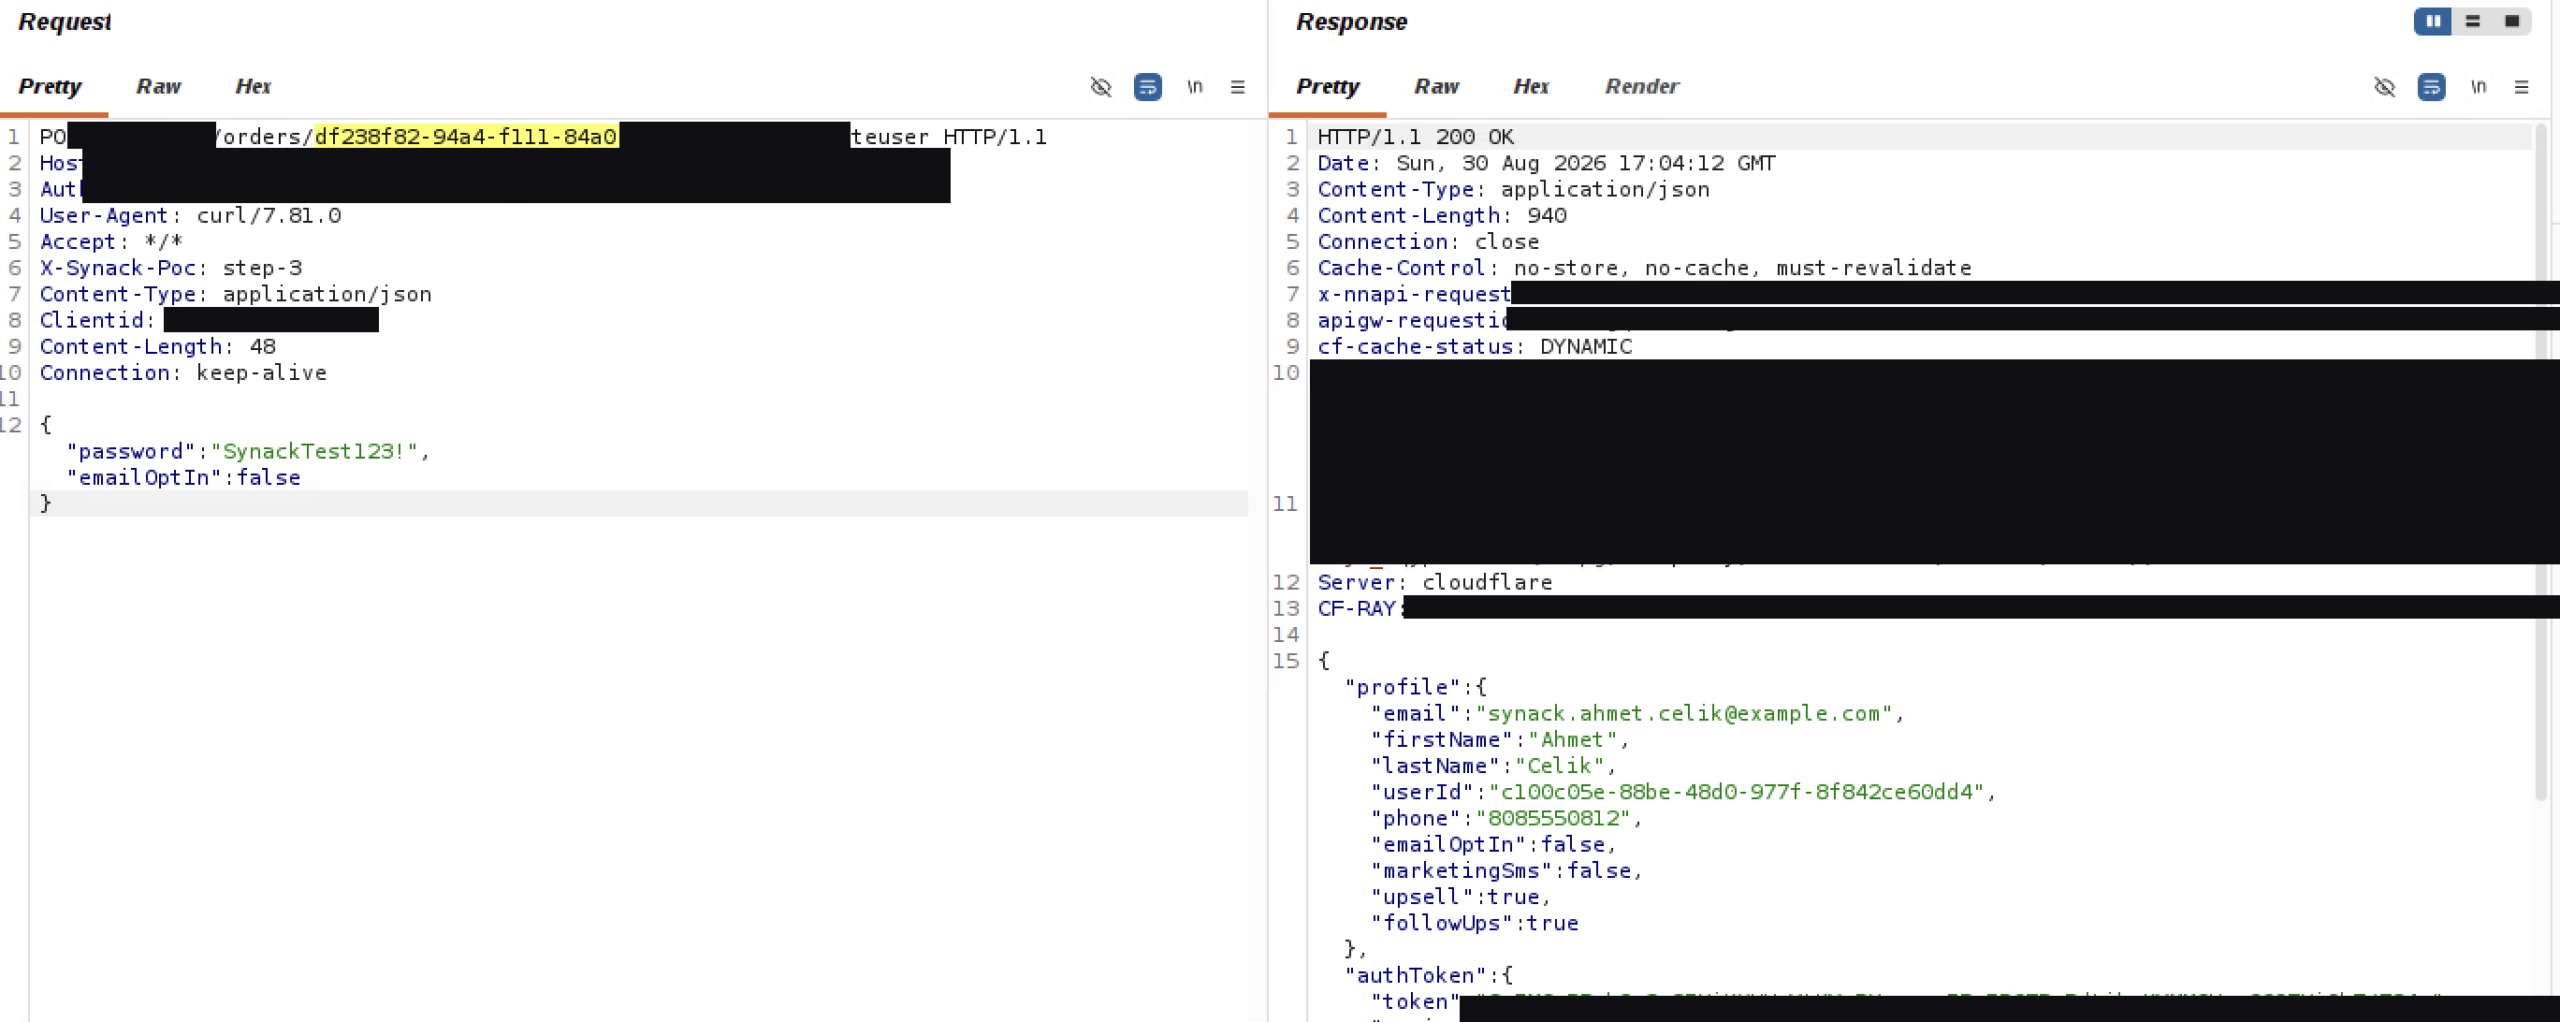2560x1022 pixels.
Task: Switch Response pane to Raw tab
Action: pyautogui.click(x=1436, y=86)
